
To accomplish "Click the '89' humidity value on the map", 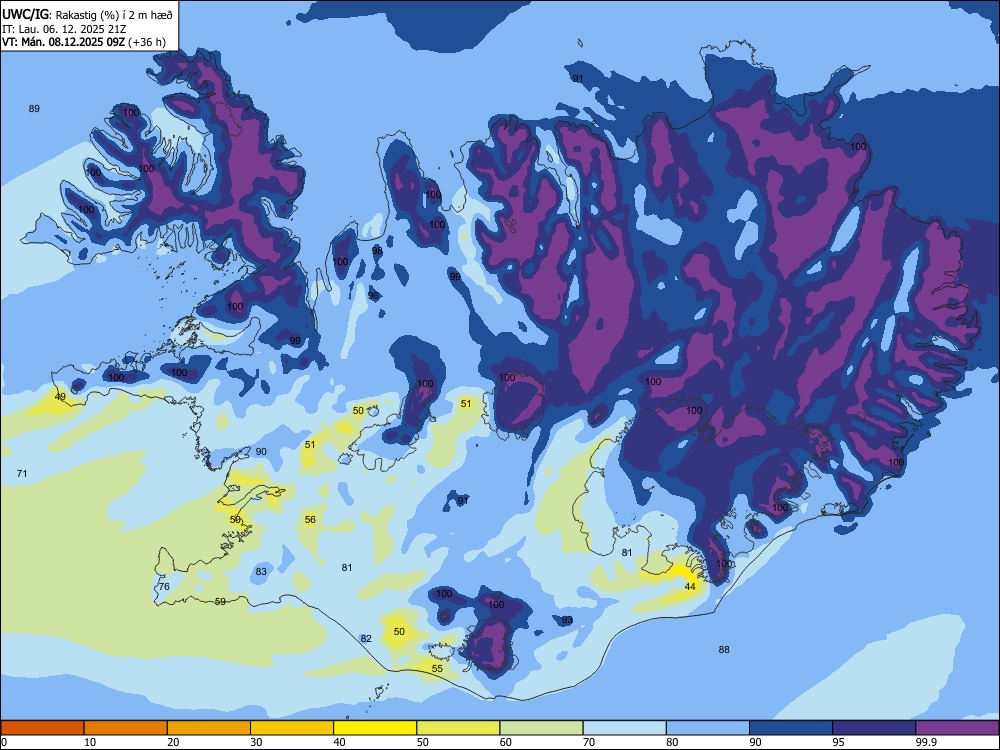I will (x=34, y=108).
